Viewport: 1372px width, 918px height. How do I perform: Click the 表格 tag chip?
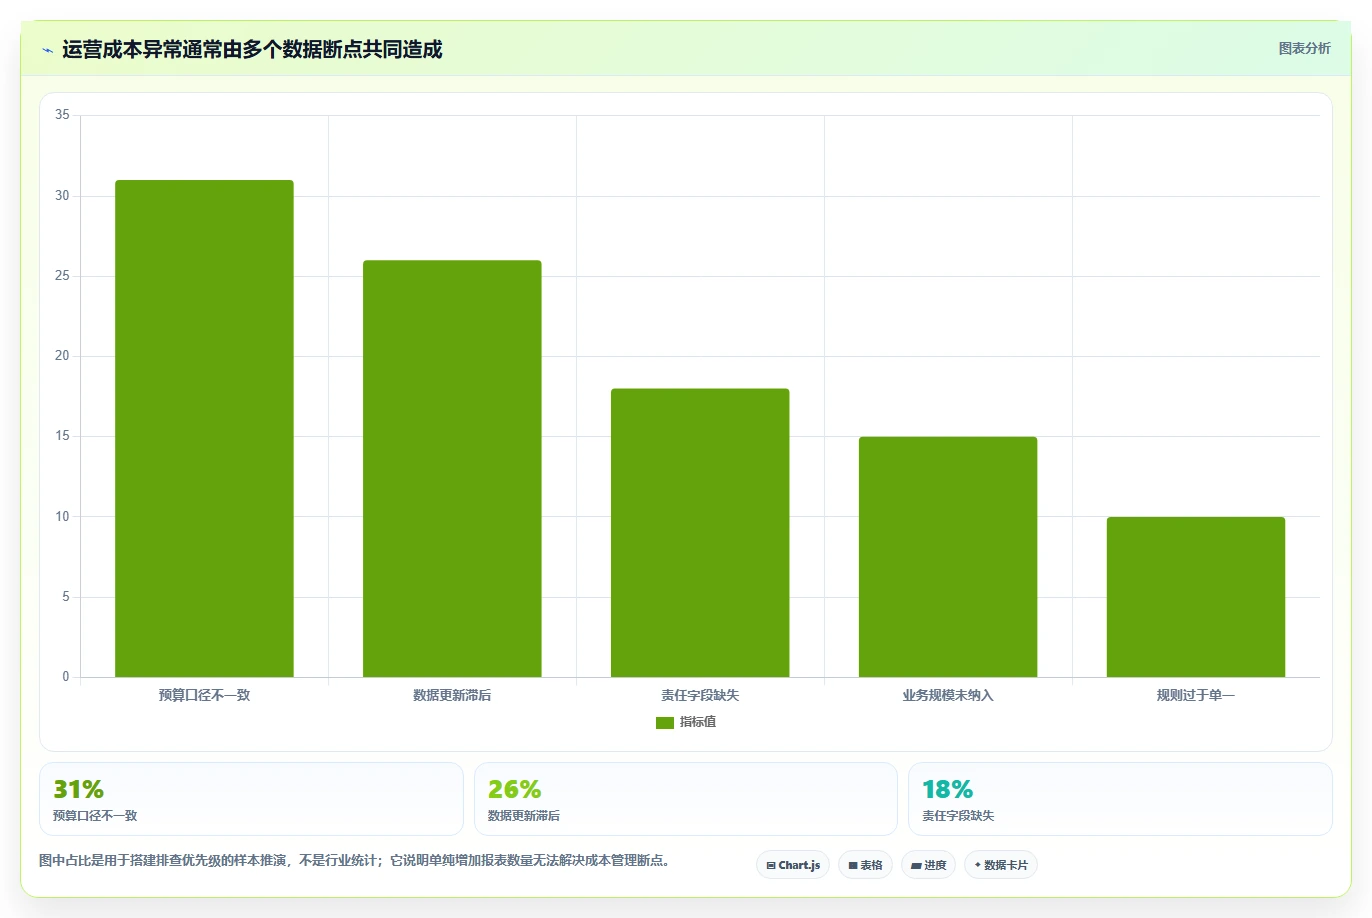[865, 865]
